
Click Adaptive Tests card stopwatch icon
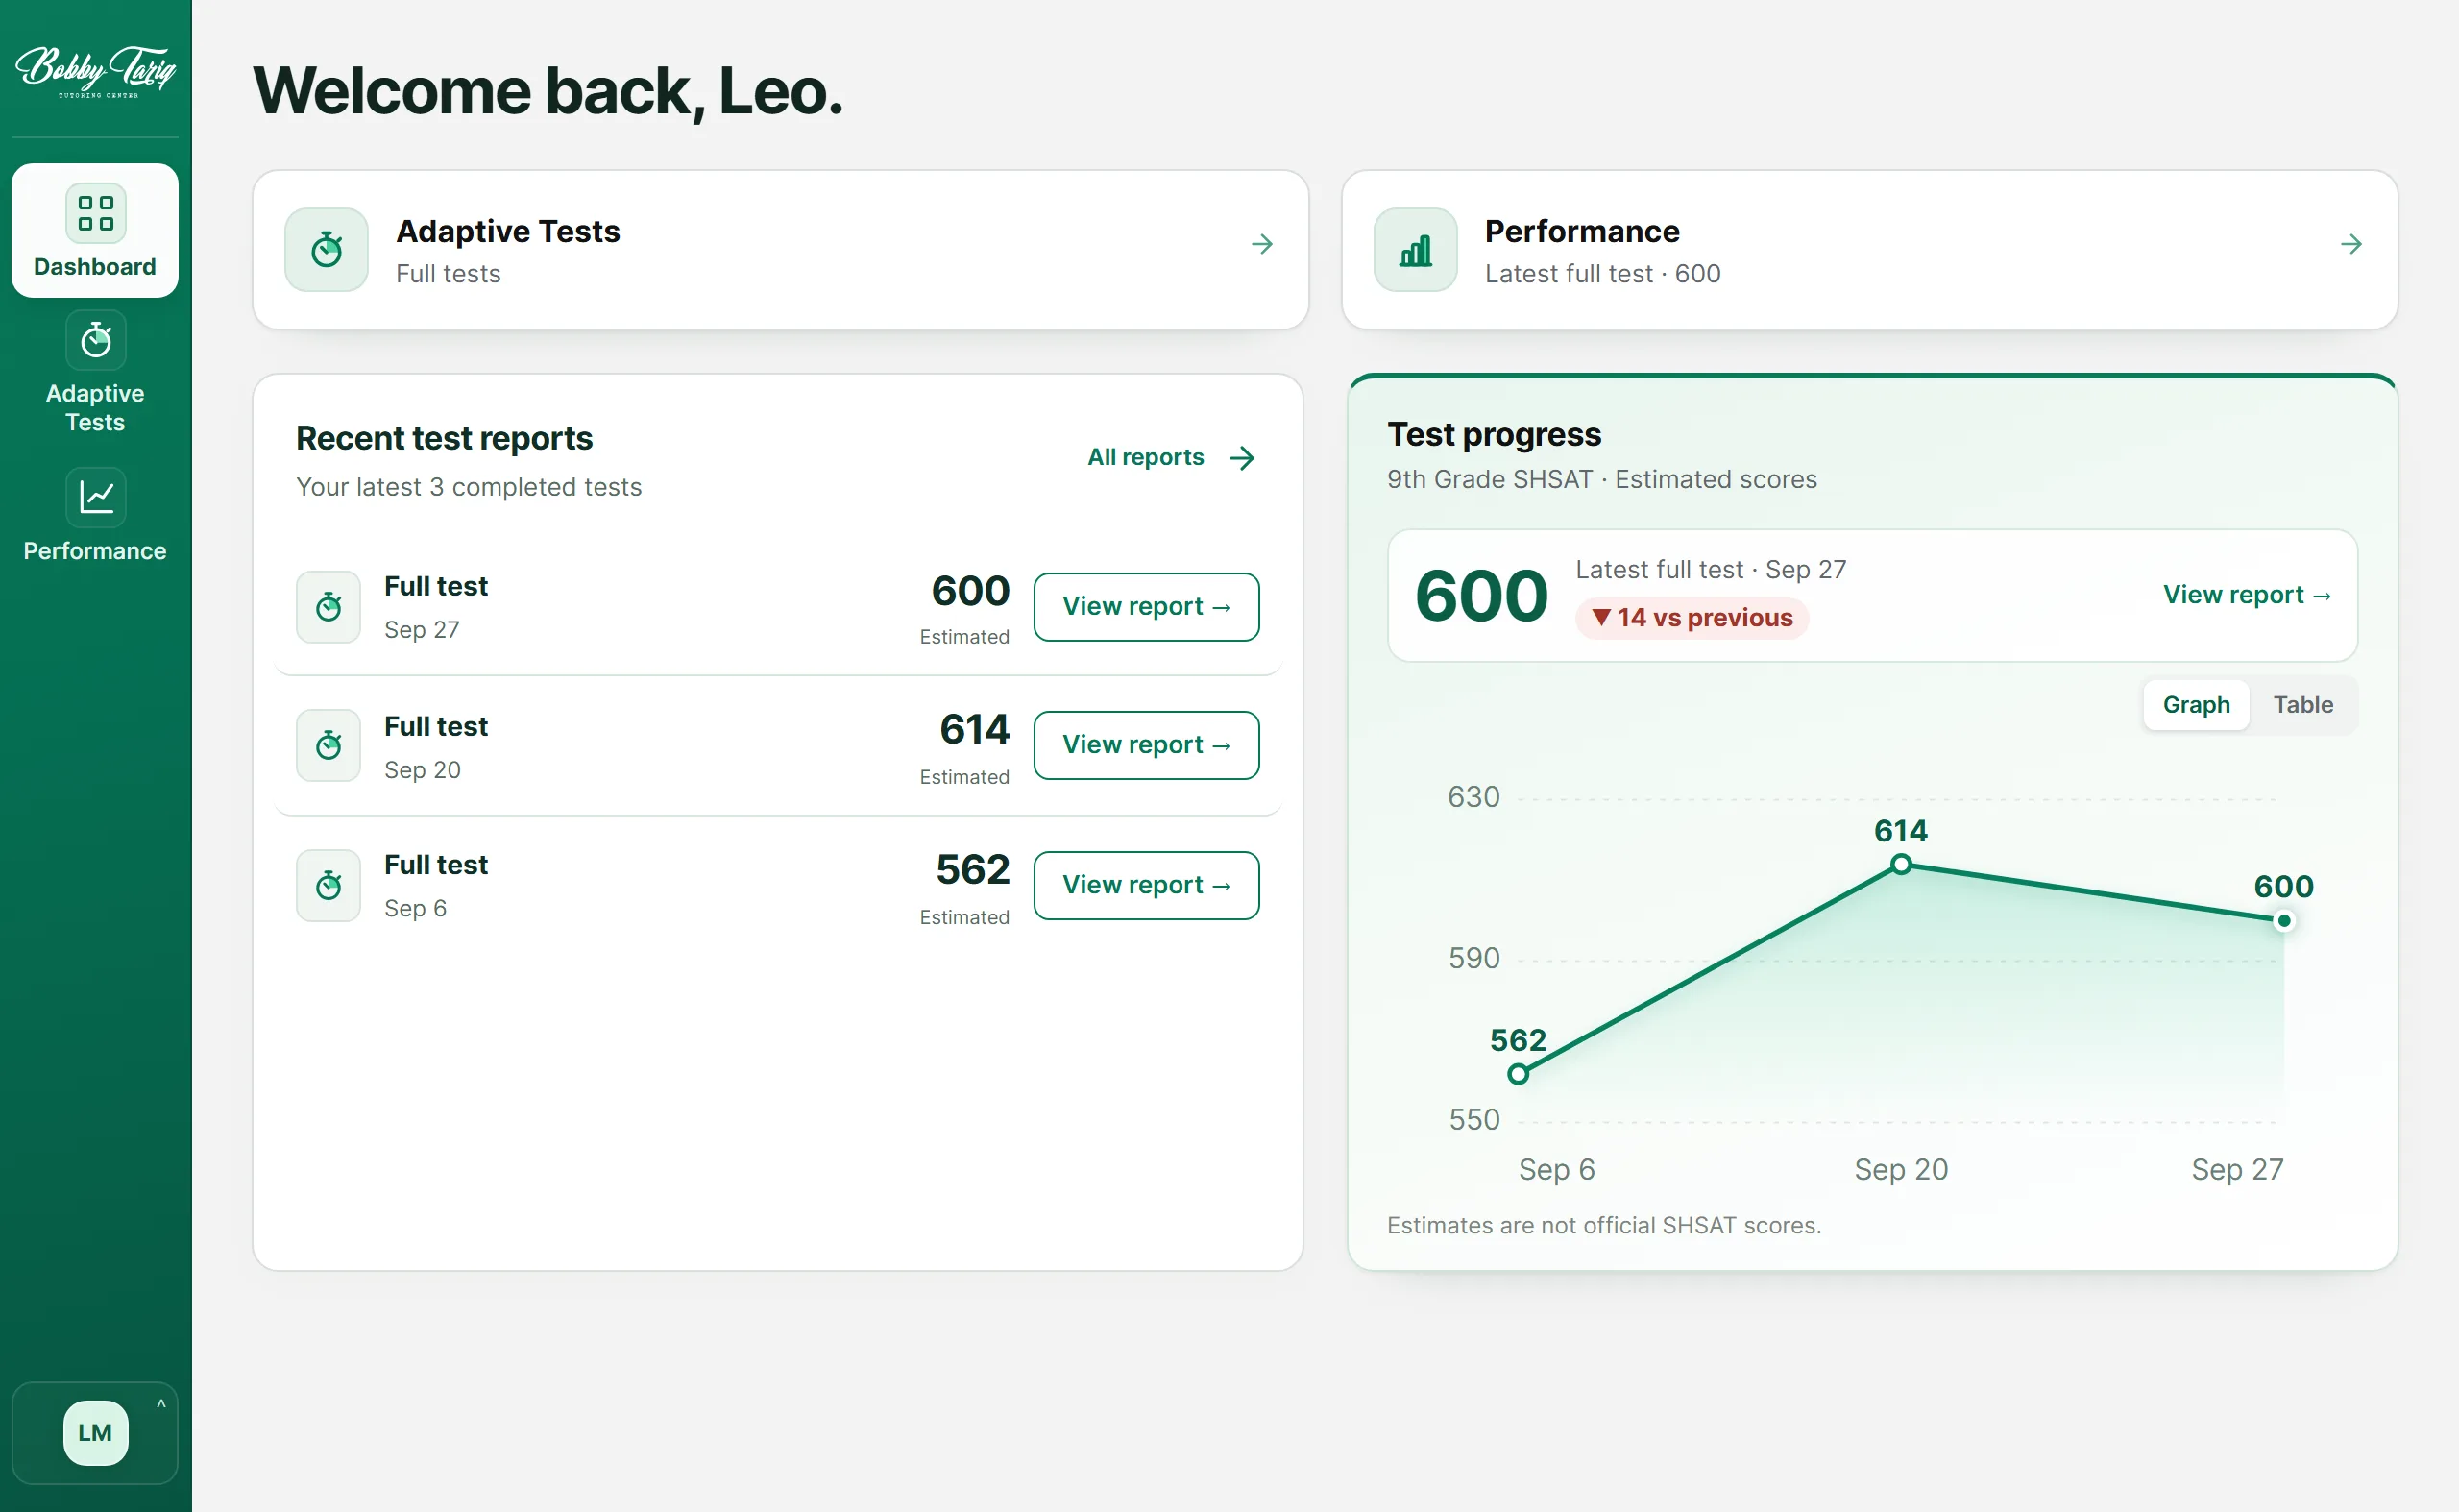pos(326,249)
